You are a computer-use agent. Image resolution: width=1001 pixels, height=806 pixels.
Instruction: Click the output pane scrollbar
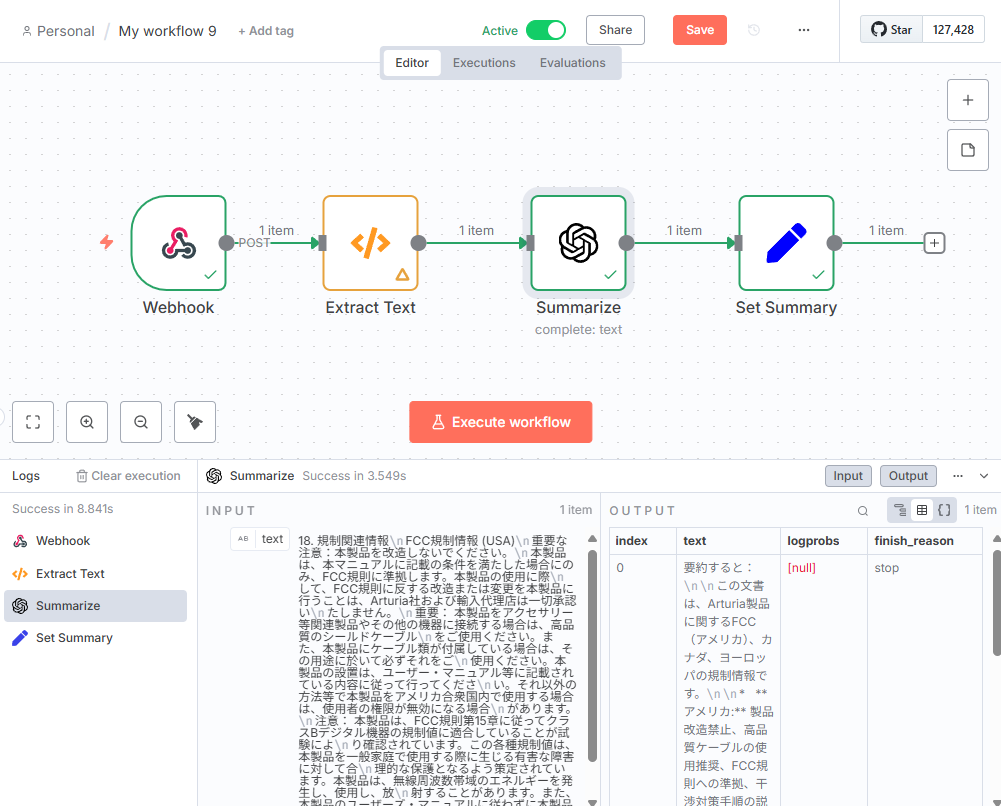[997, 603]
